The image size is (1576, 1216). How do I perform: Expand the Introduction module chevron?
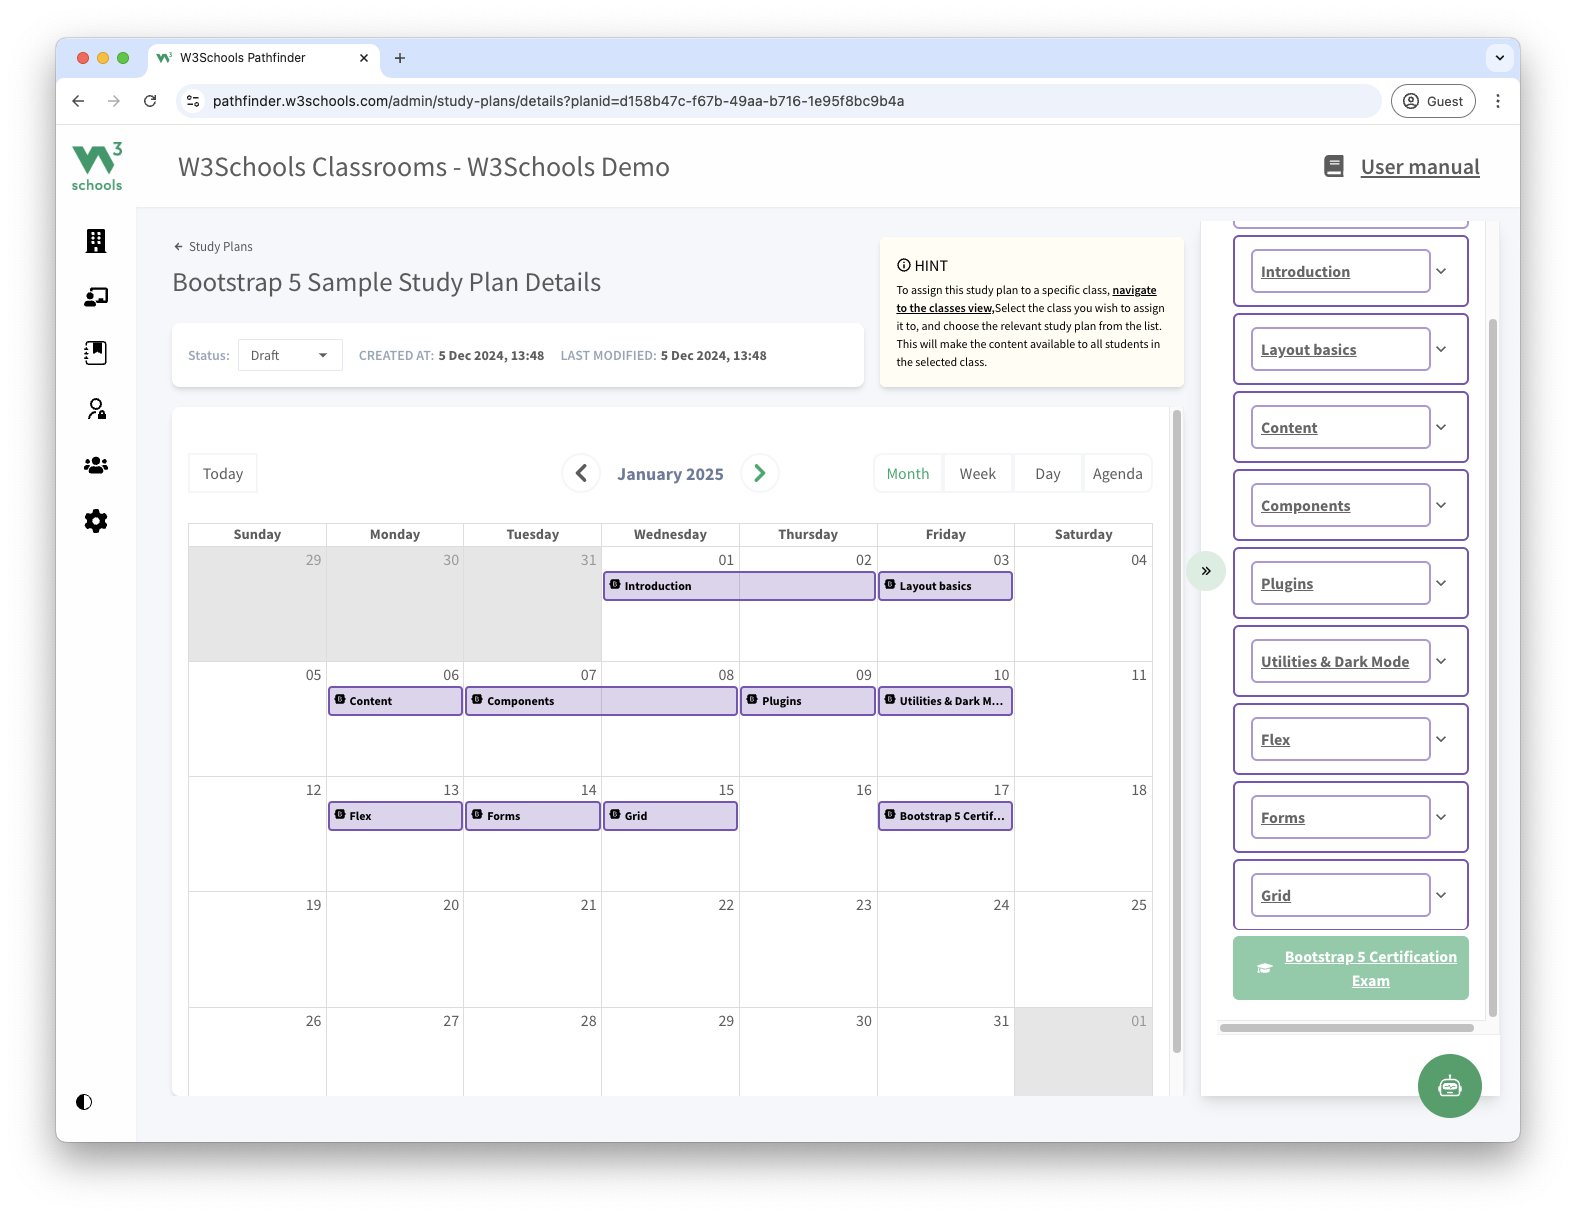point(1441,271)
